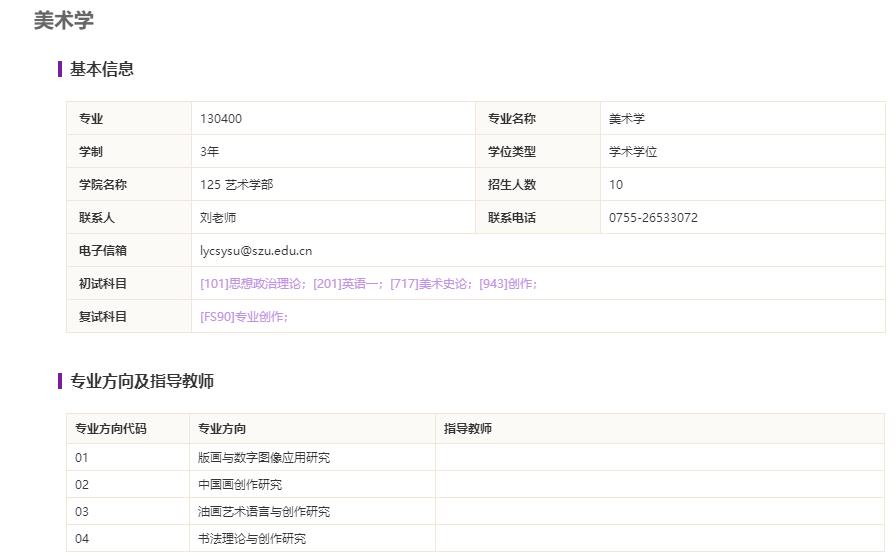Click the 基本信息 section heading

coord(101,69)
